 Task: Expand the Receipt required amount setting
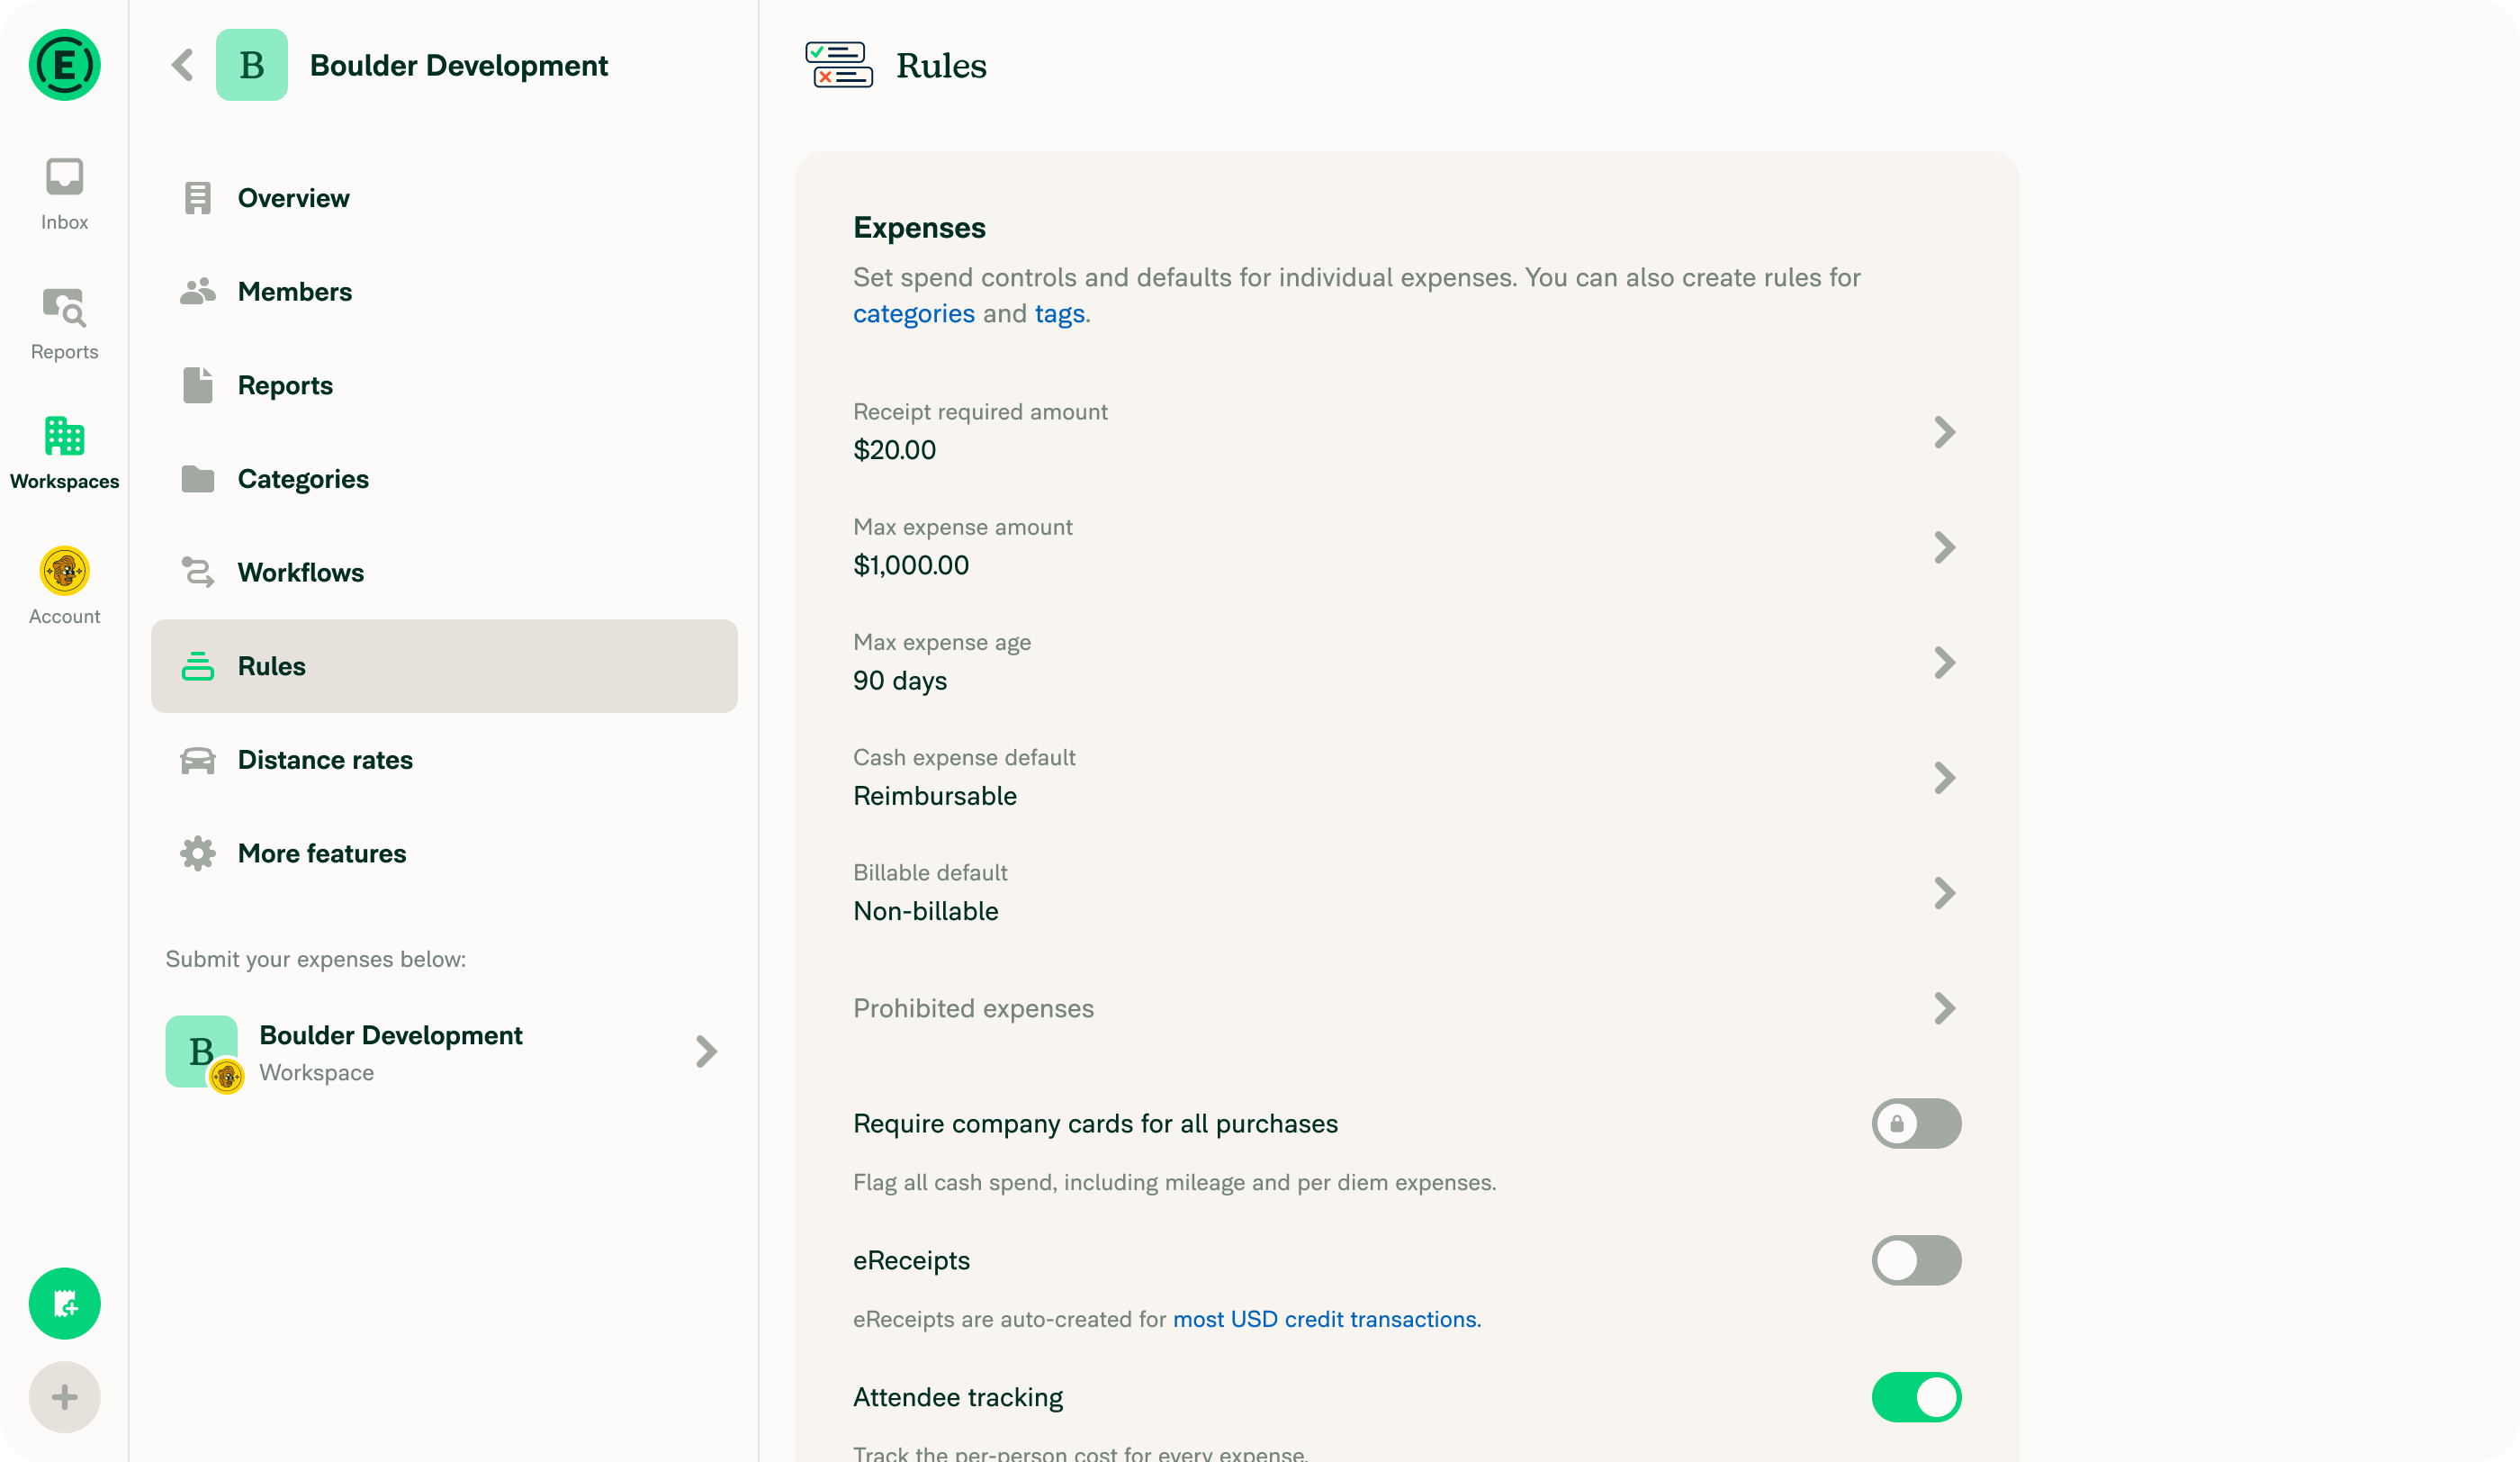click(x=1944, y=433)
